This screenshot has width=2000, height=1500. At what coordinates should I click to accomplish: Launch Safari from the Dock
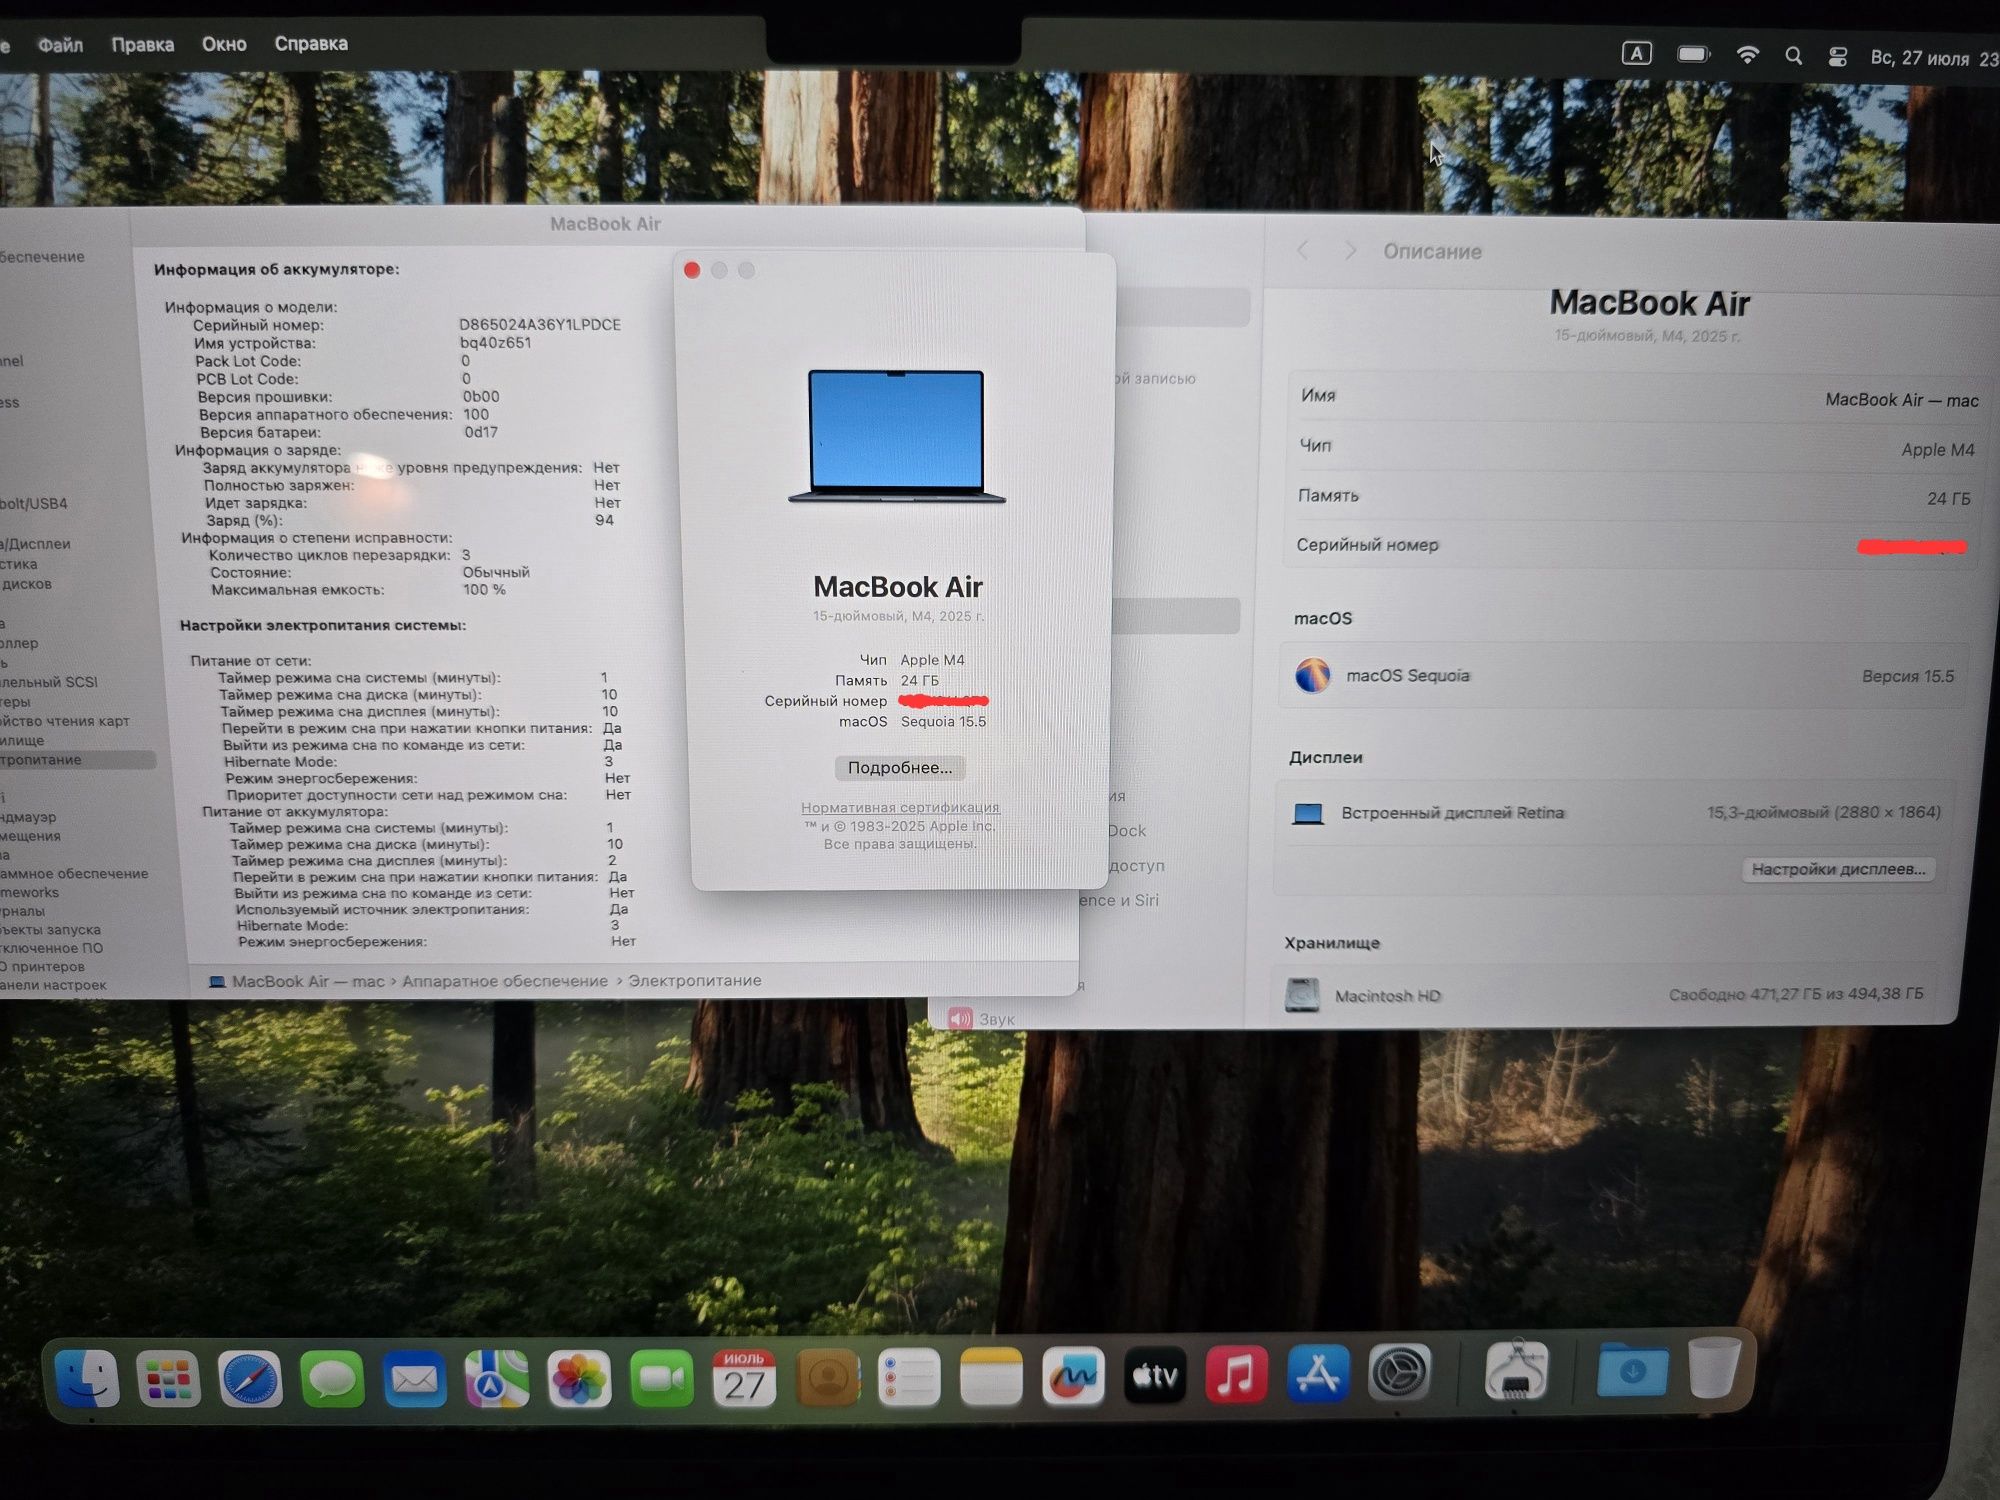tap(250, 1379)
